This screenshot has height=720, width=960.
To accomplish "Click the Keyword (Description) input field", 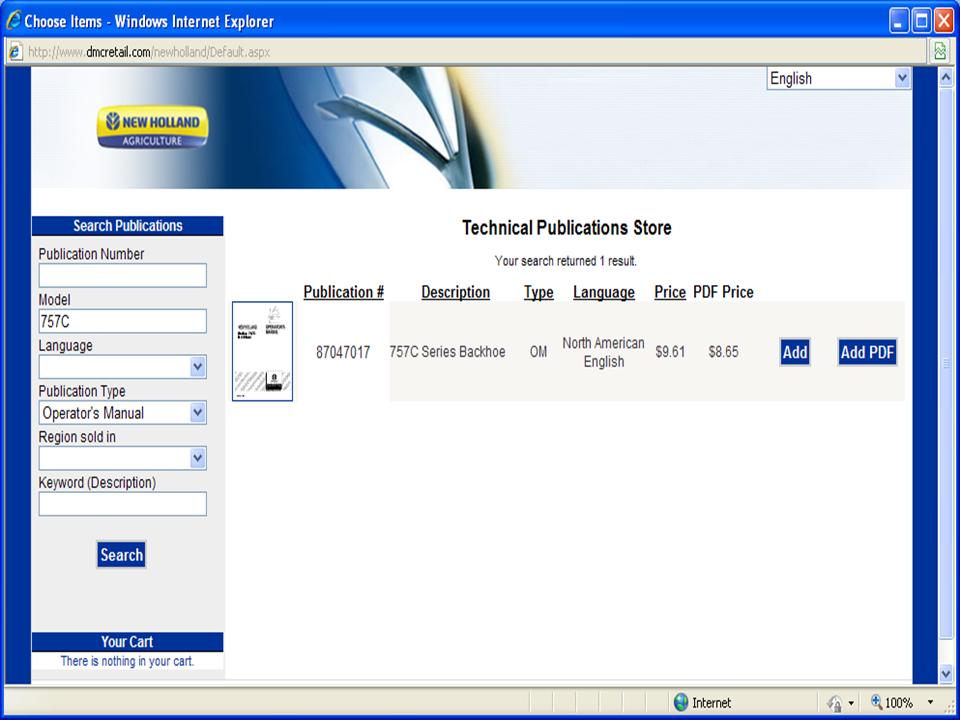I will (122, 504).
